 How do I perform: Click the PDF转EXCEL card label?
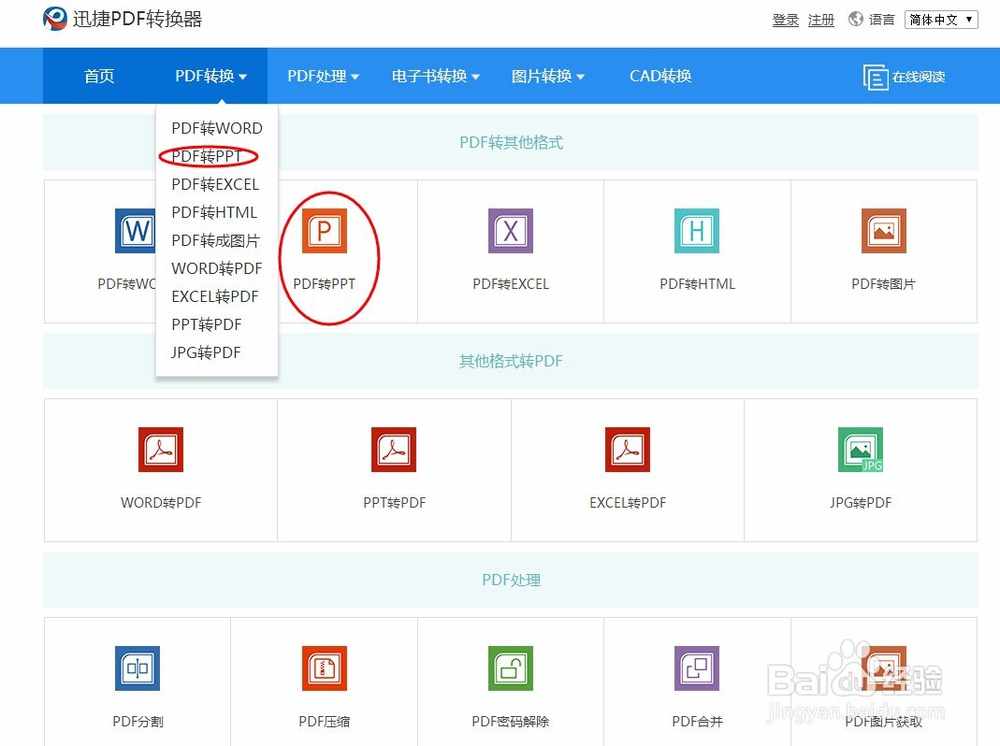click(510, 284)
